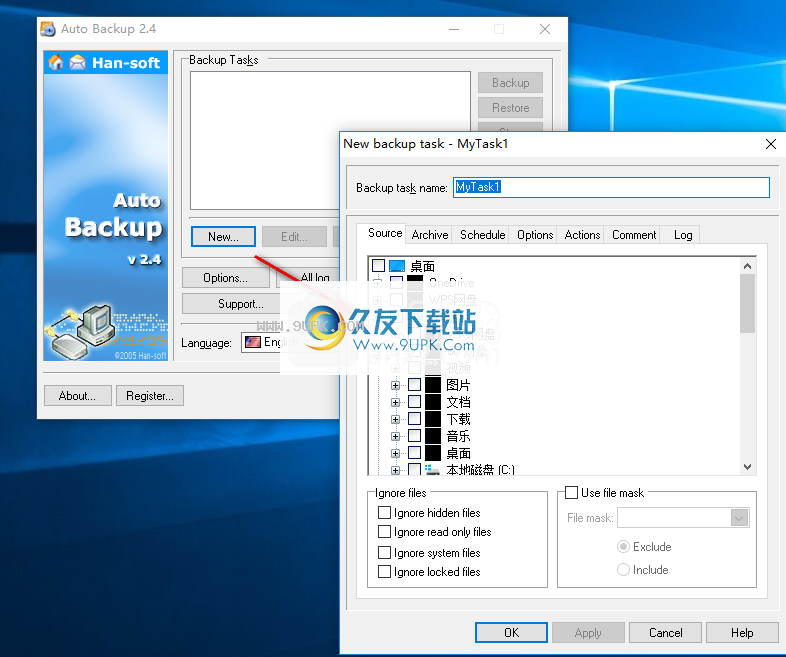Click the Restore button in Auto Backup
Viewport: 786px width, 657px height.
[x=510, y=108]
